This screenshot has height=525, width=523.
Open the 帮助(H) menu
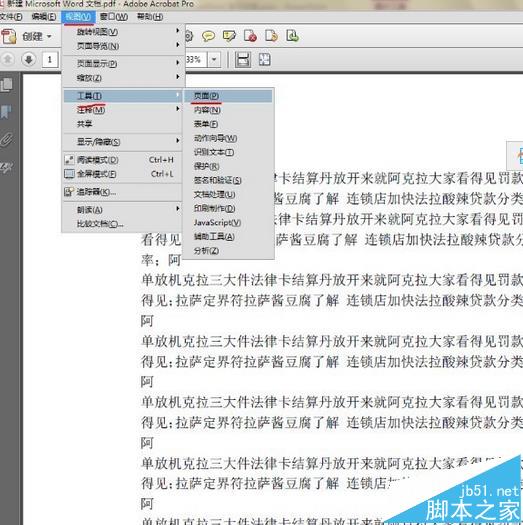(x=150, y=17)
